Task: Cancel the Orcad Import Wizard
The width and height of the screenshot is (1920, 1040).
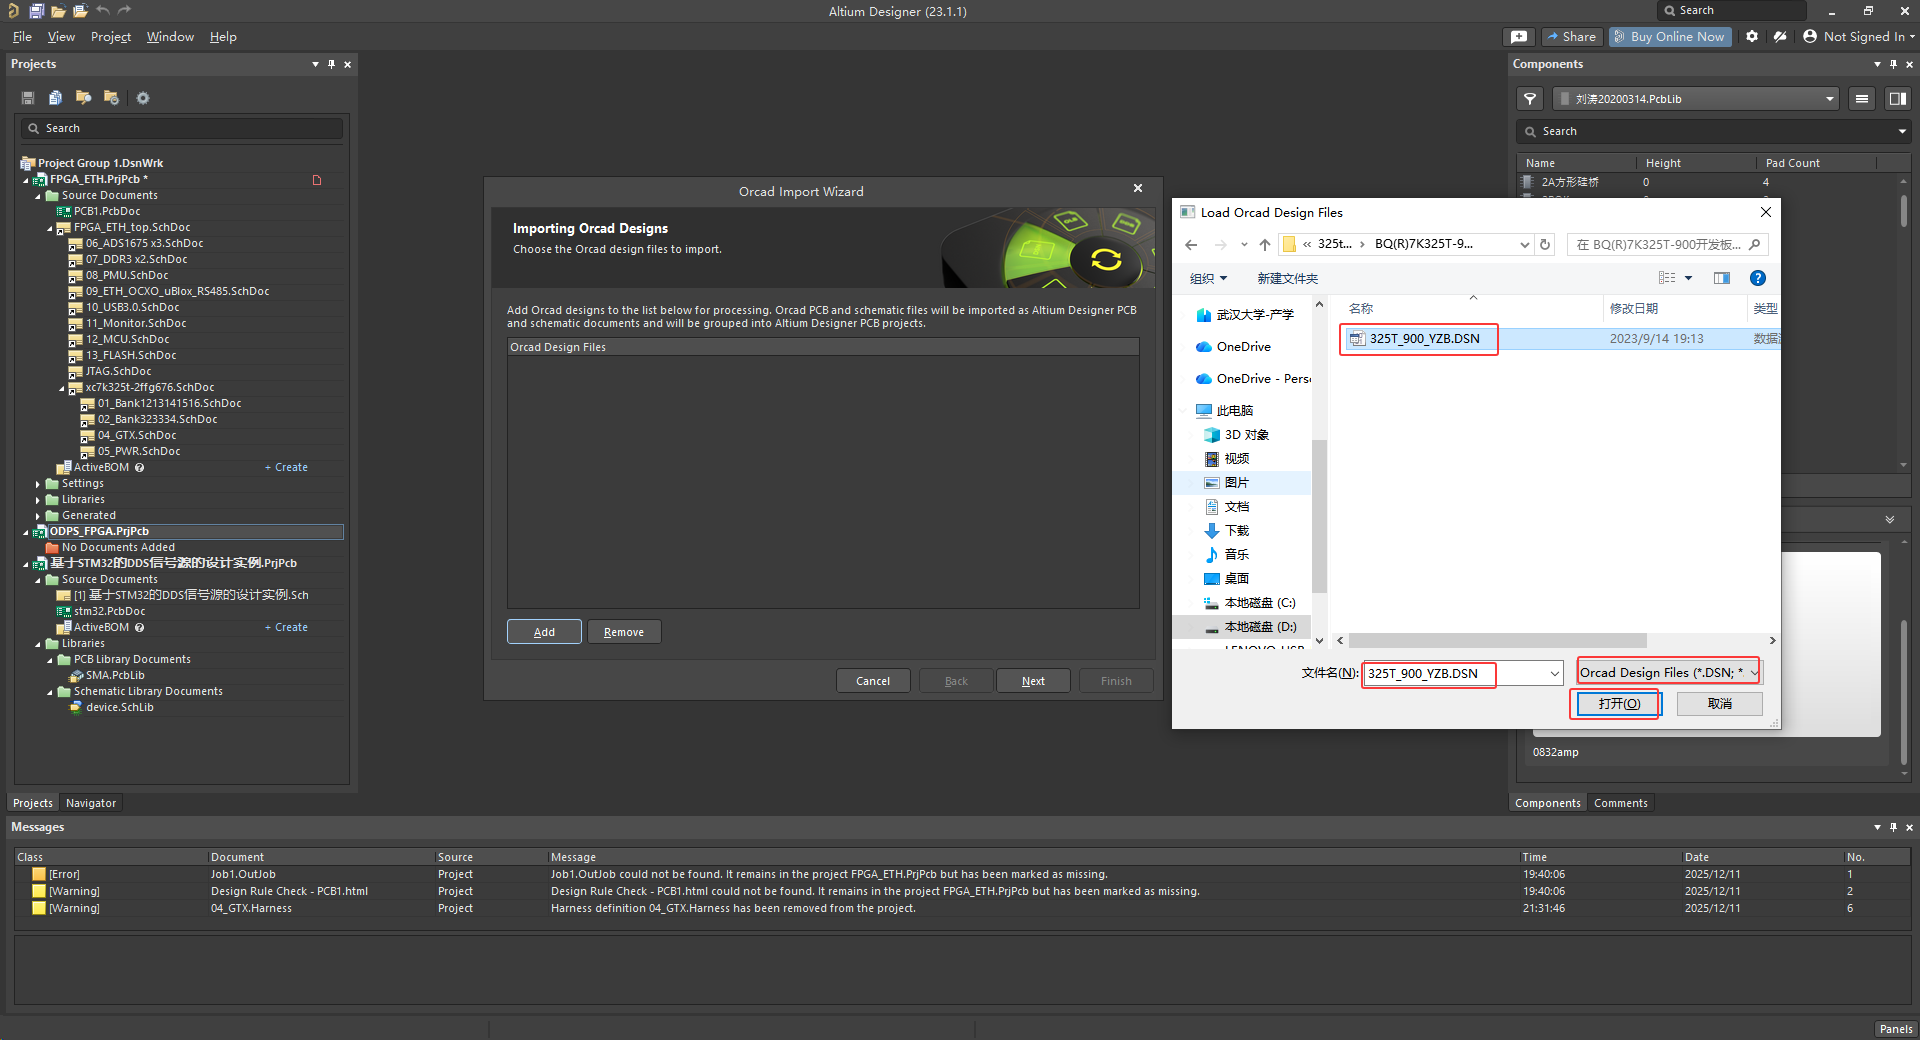Action: click(873, 681)
